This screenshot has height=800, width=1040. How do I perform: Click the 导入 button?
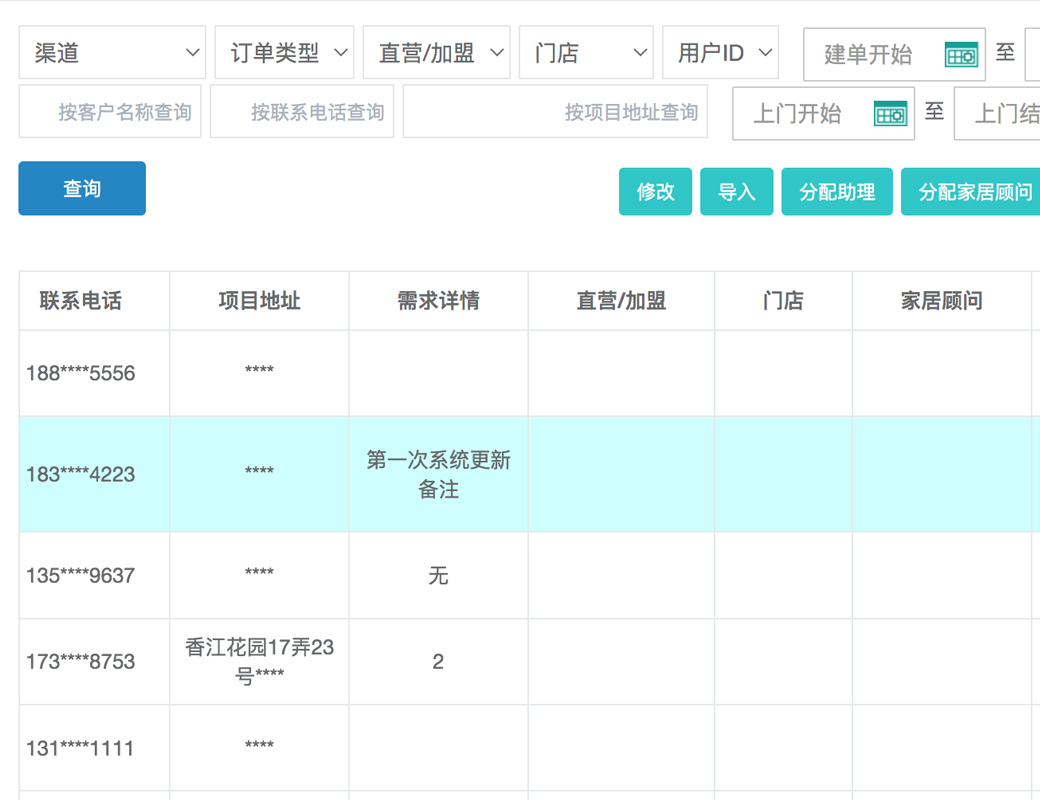(x=736, y=192)
